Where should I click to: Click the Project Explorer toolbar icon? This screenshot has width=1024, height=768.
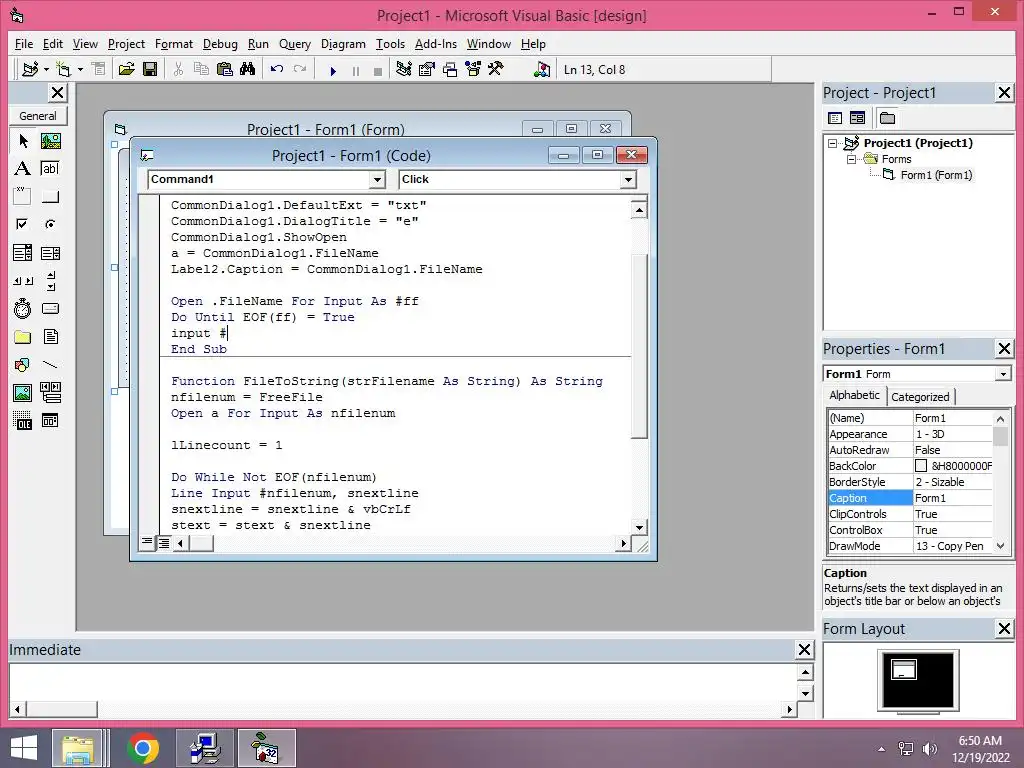tap(404, 69)
